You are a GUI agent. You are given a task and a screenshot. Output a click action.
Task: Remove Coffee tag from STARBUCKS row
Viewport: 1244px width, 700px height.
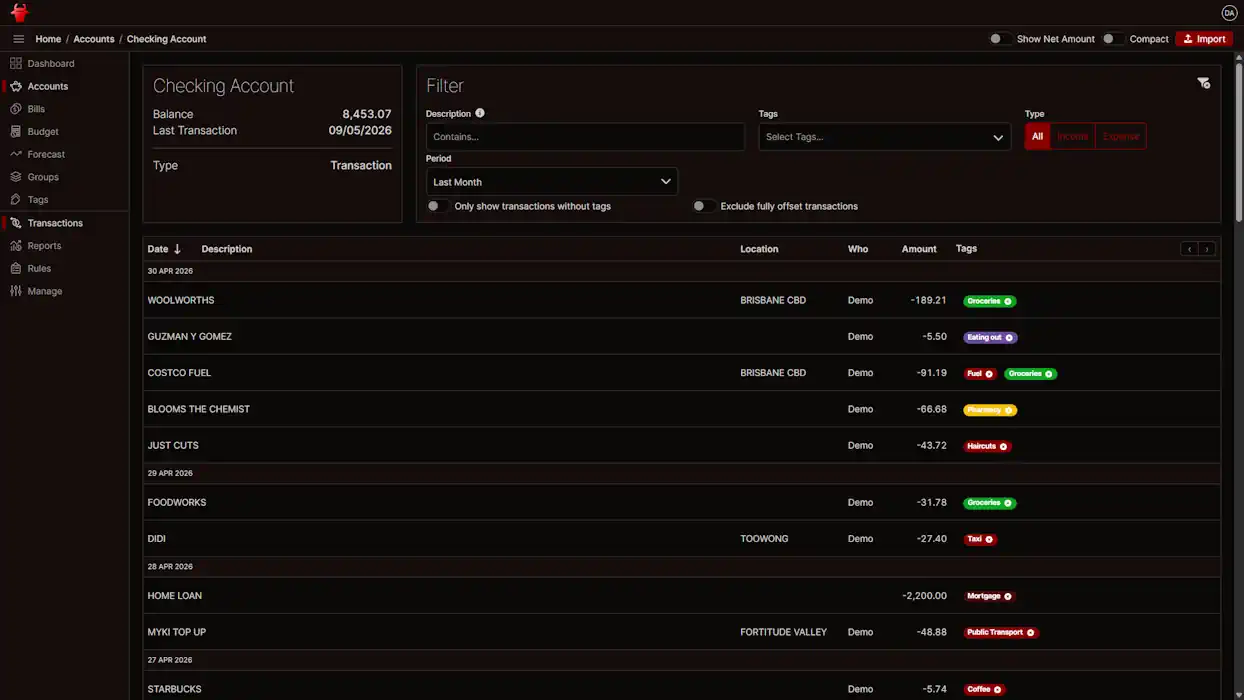997,690
